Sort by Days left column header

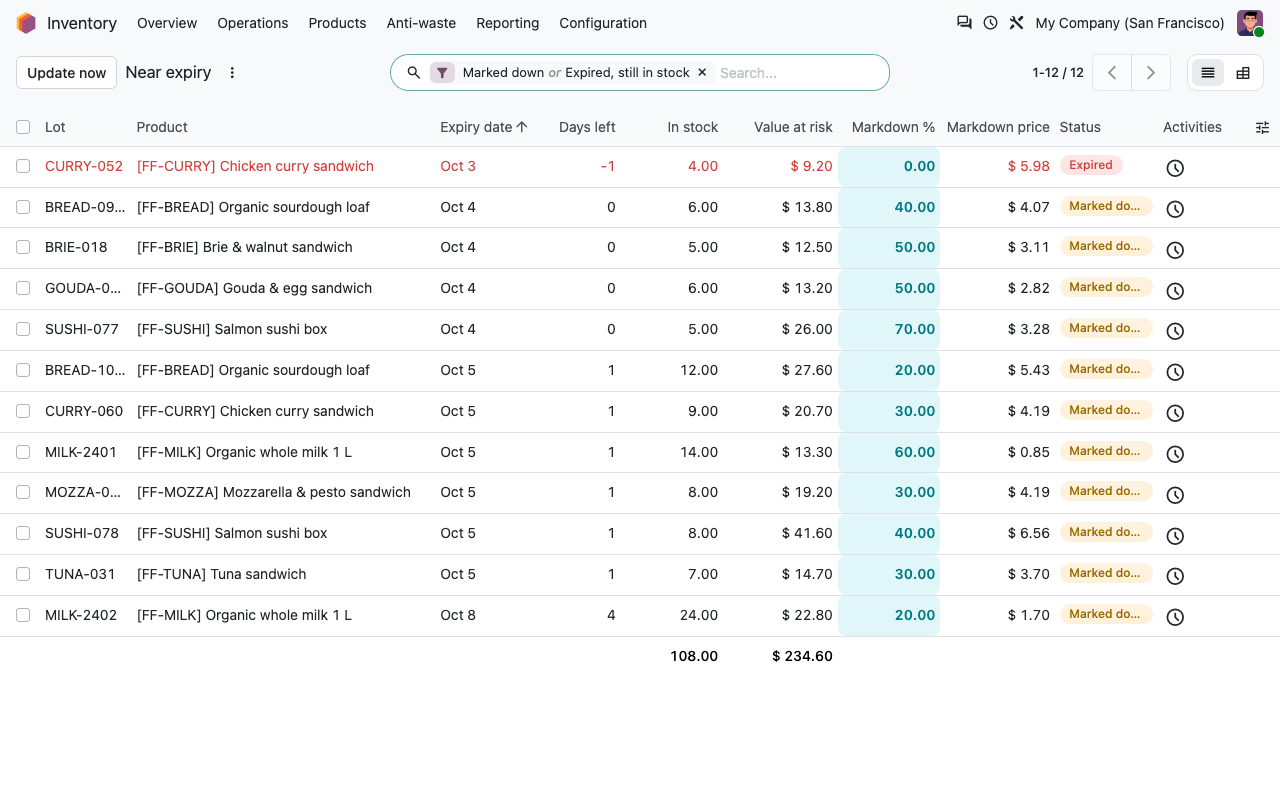tap(587, 127)
